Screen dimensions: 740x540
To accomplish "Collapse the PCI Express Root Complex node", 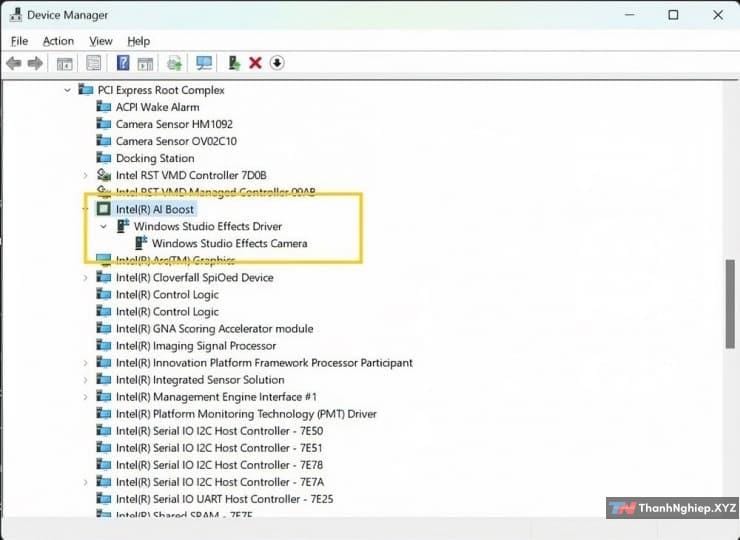I will (x=67, y=90).
